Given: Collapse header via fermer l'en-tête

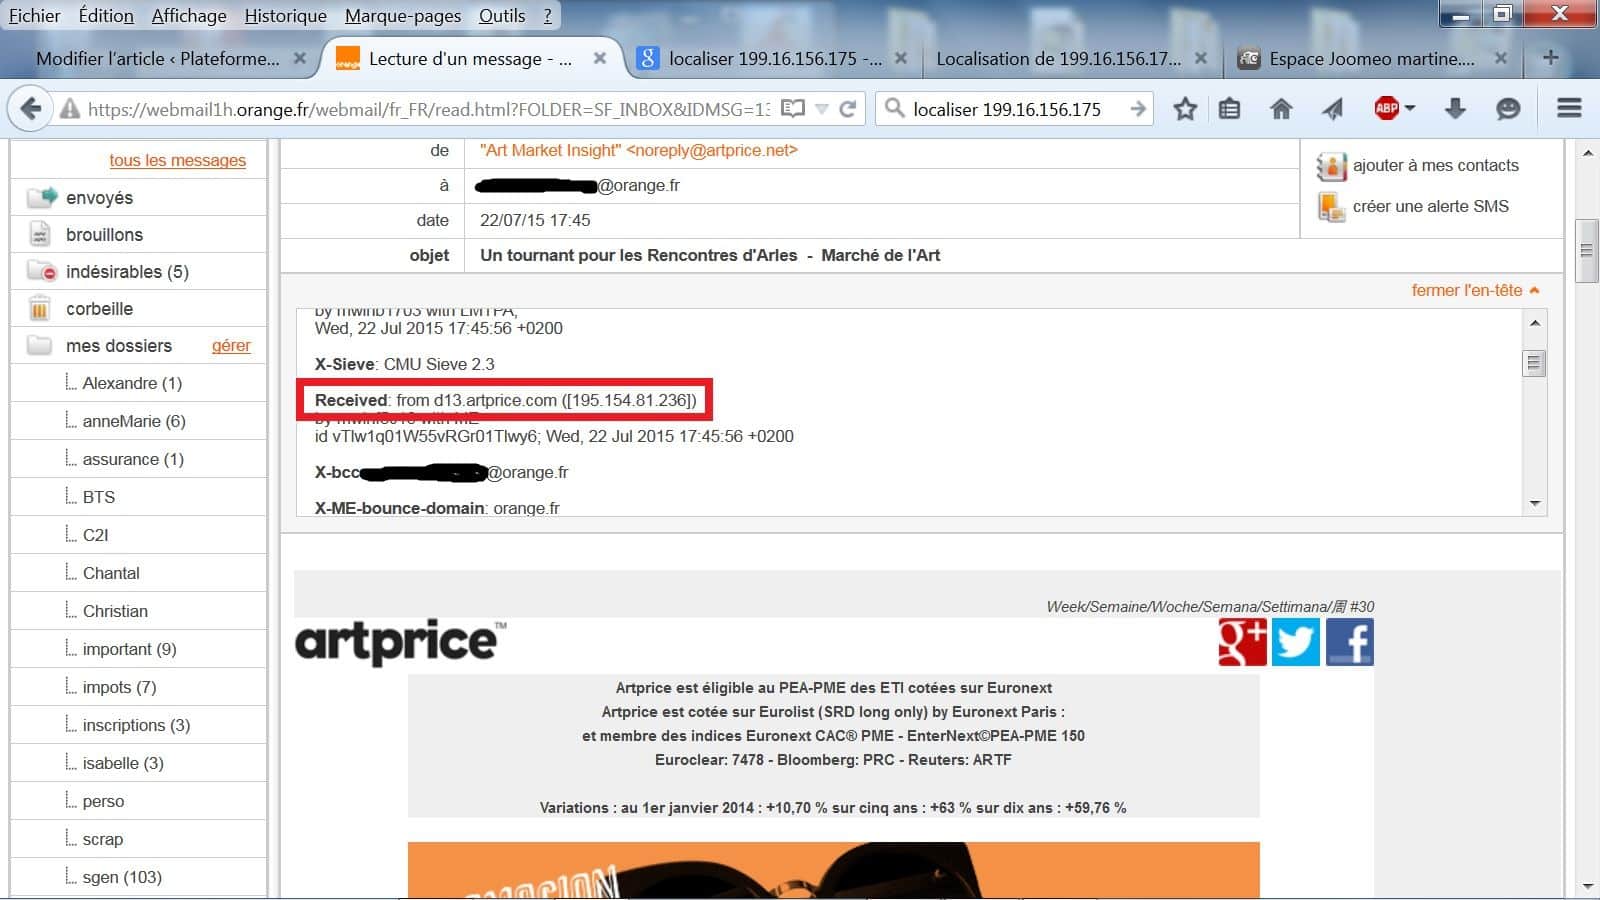Looking at the screenshot, I should pos(1474,290).
